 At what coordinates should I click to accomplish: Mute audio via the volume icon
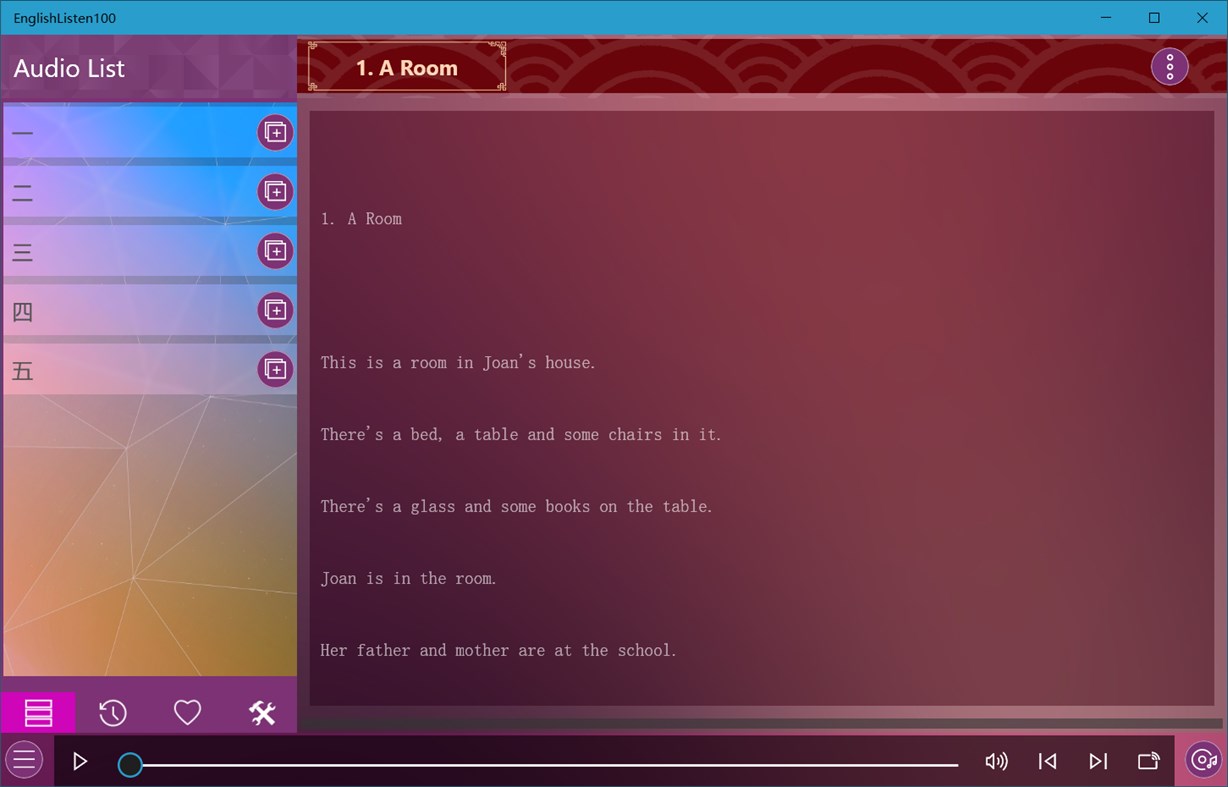click(996, 760)
